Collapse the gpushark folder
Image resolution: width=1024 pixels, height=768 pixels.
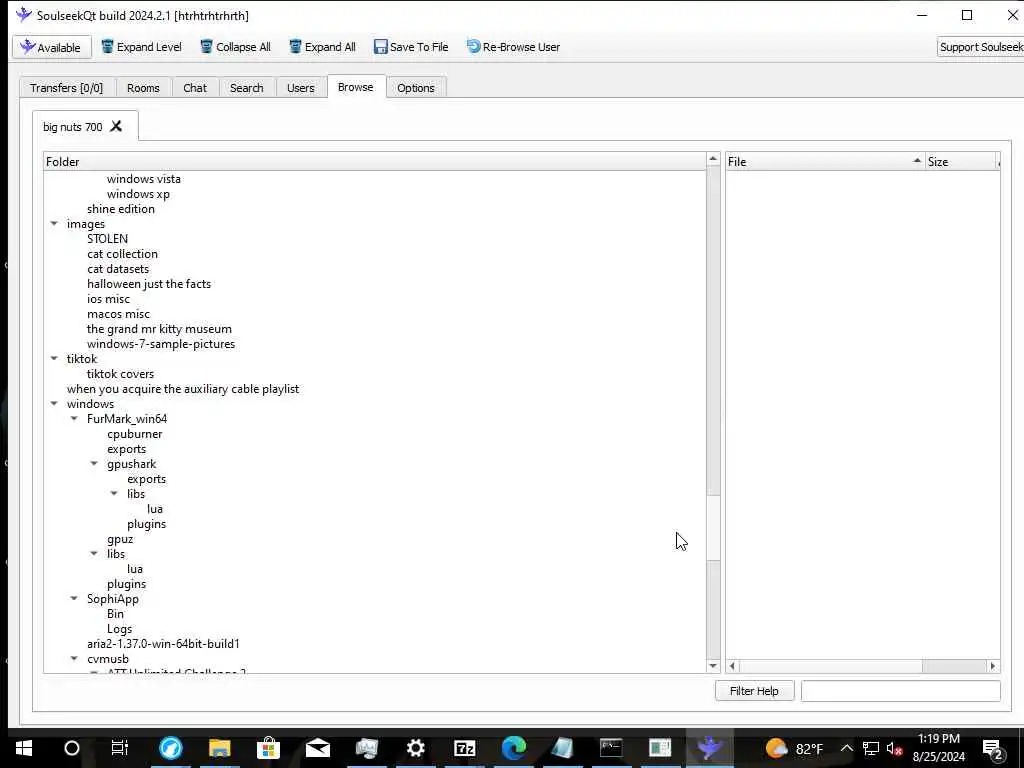click(95, 464)
